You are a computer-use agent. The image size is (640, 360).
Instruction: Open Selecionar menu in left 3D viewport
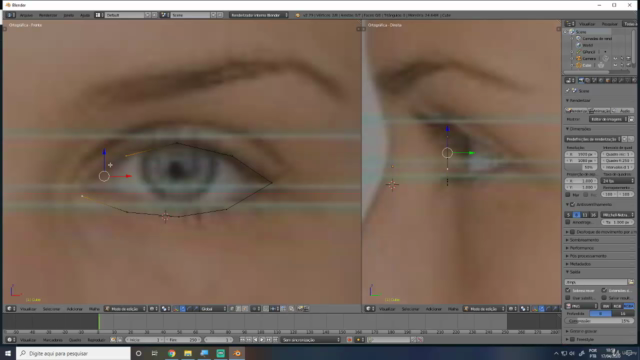click(51, 309)
